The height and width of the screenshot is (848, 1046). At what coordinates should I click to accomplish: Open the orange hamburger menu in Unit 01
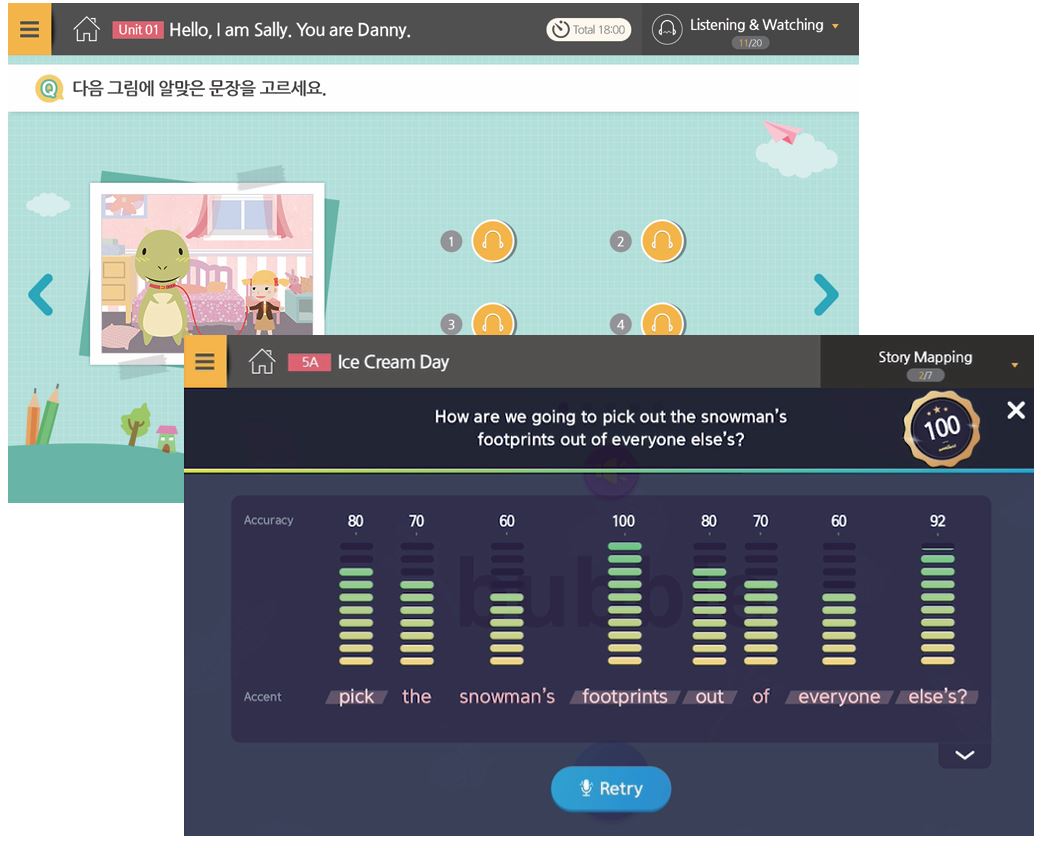coord(29,30)
